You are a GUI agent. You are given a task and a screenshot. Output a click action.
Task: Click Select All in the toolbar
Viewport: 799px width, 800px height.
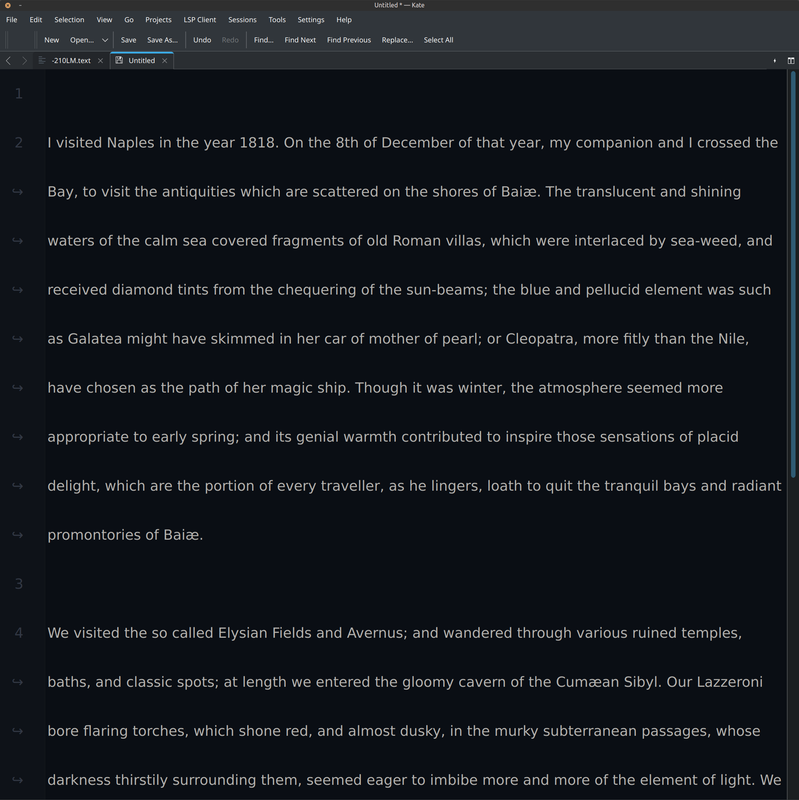(438, 40)
